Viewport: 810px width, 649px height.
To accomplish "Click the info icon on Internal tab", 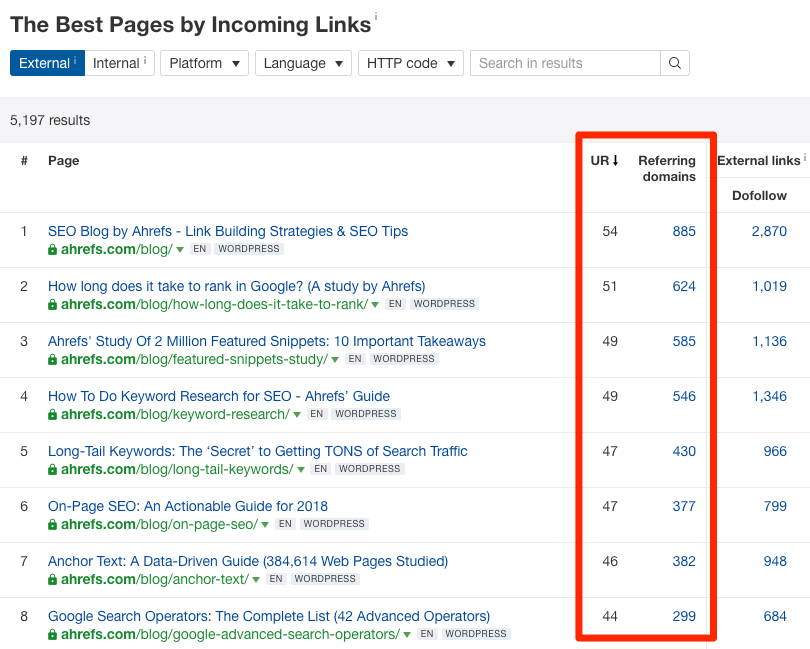I will 145,60.
